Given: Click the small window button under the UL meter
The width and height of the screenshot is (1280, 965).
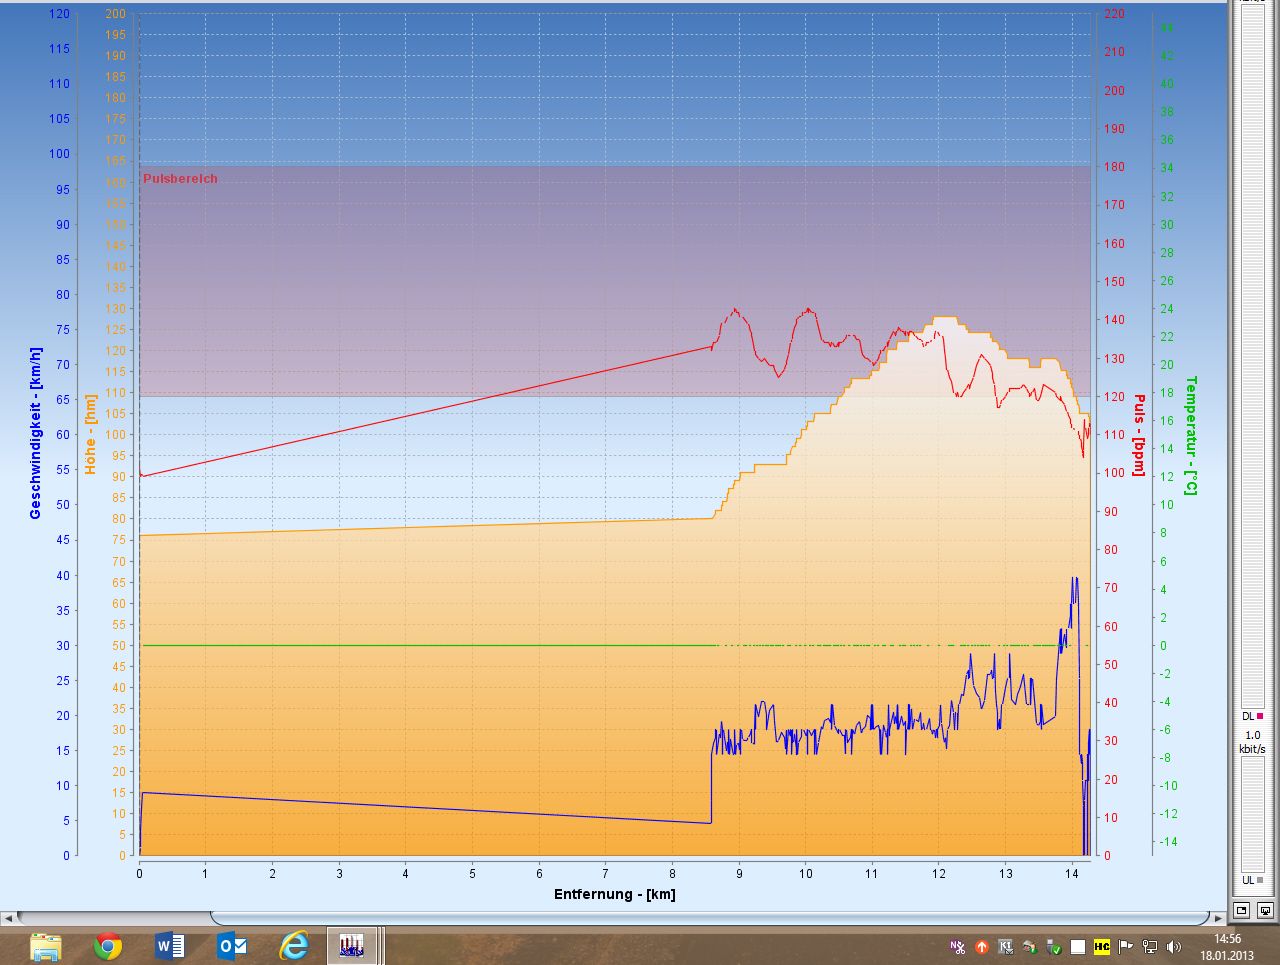Looking at the screenshot, I should pyautogui.click(x=1241, y=910).
